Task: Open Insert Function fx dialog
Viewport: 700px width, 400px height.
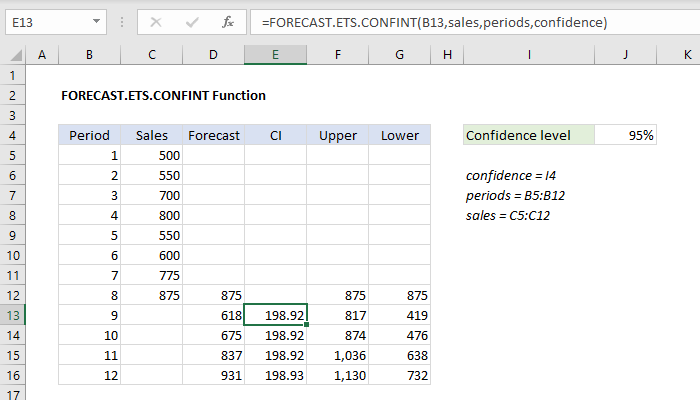Action: click(x=228, y=22)
